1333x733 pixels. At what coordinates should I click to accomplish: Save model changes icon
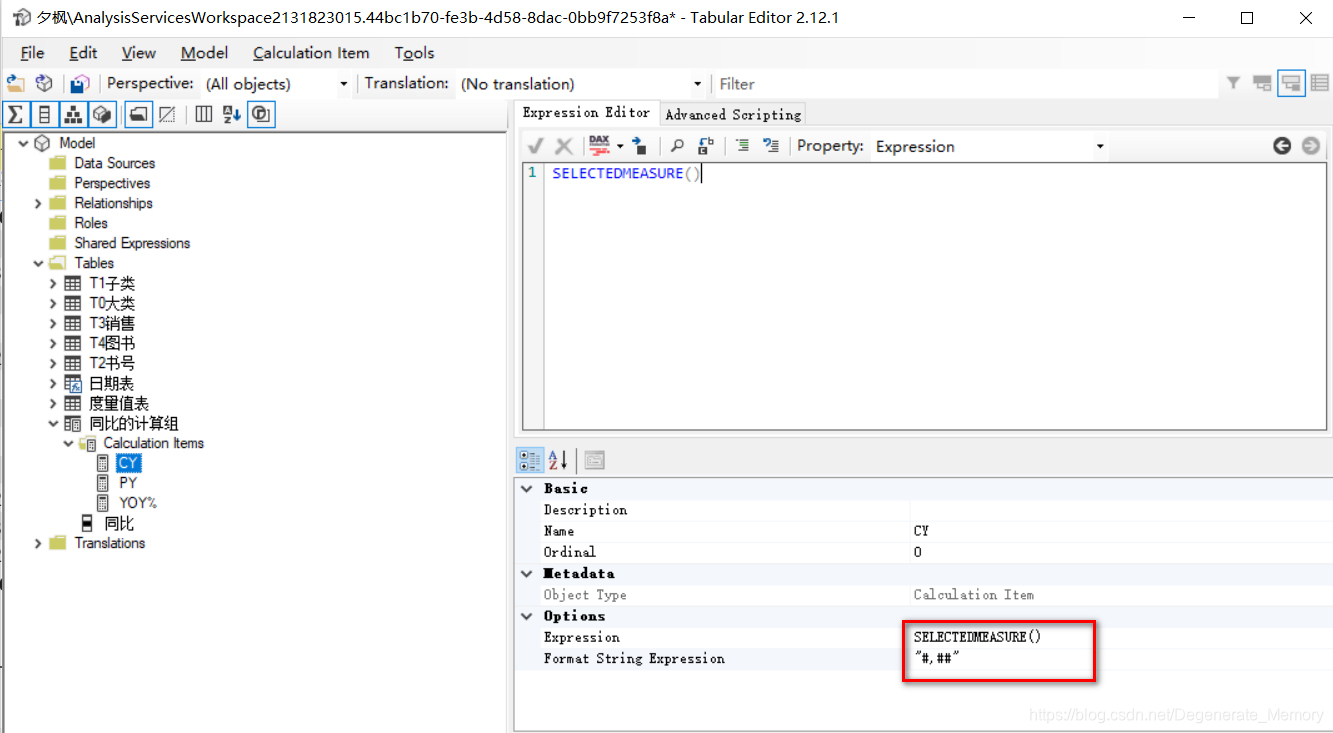tap(80, 84)
